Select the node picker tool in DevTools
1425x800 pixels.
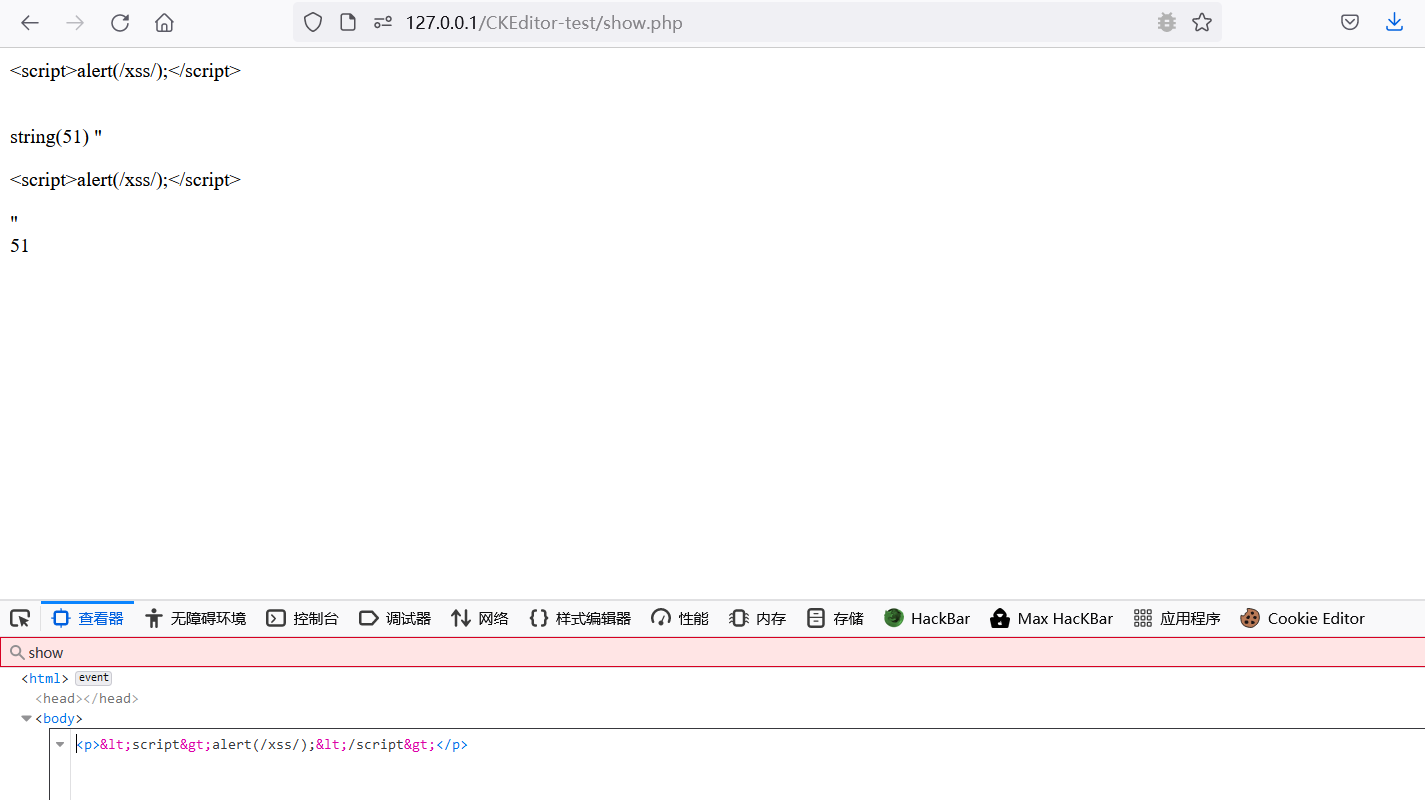(20, 617)
